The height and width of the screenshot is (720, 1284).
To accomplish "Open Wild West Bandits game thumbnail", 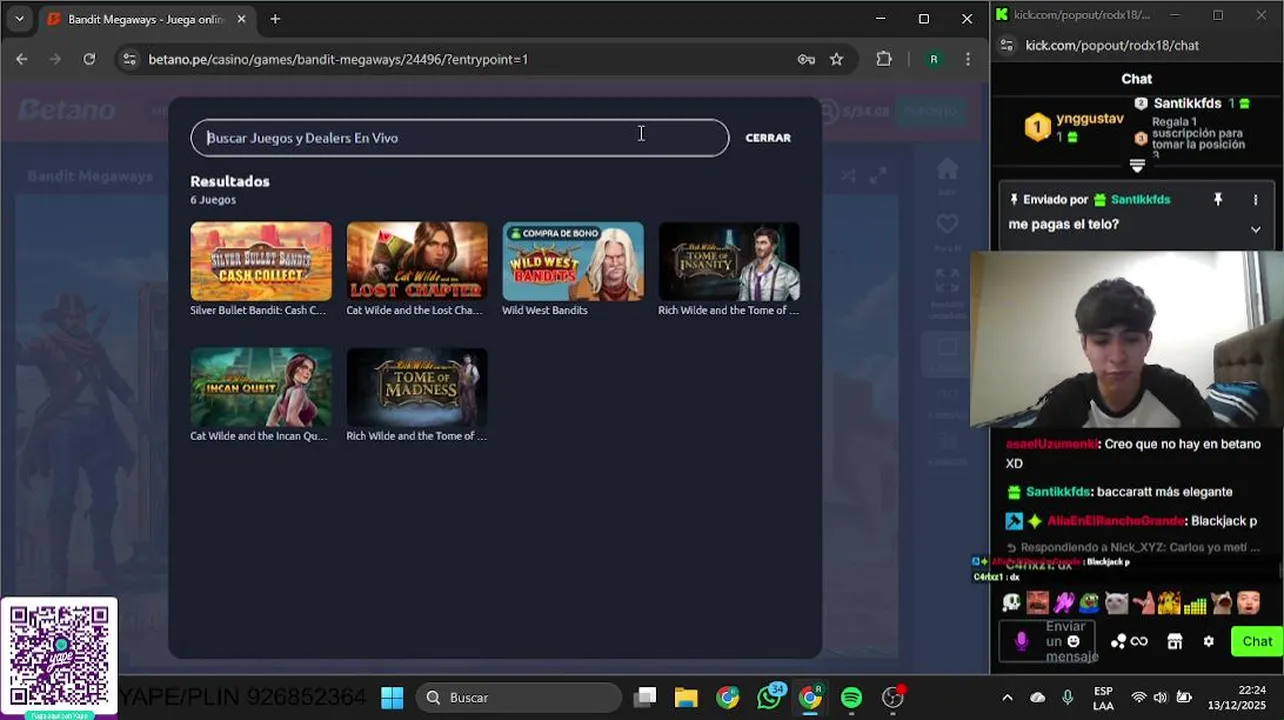I will pyautogui.click(x=573, y=261).
